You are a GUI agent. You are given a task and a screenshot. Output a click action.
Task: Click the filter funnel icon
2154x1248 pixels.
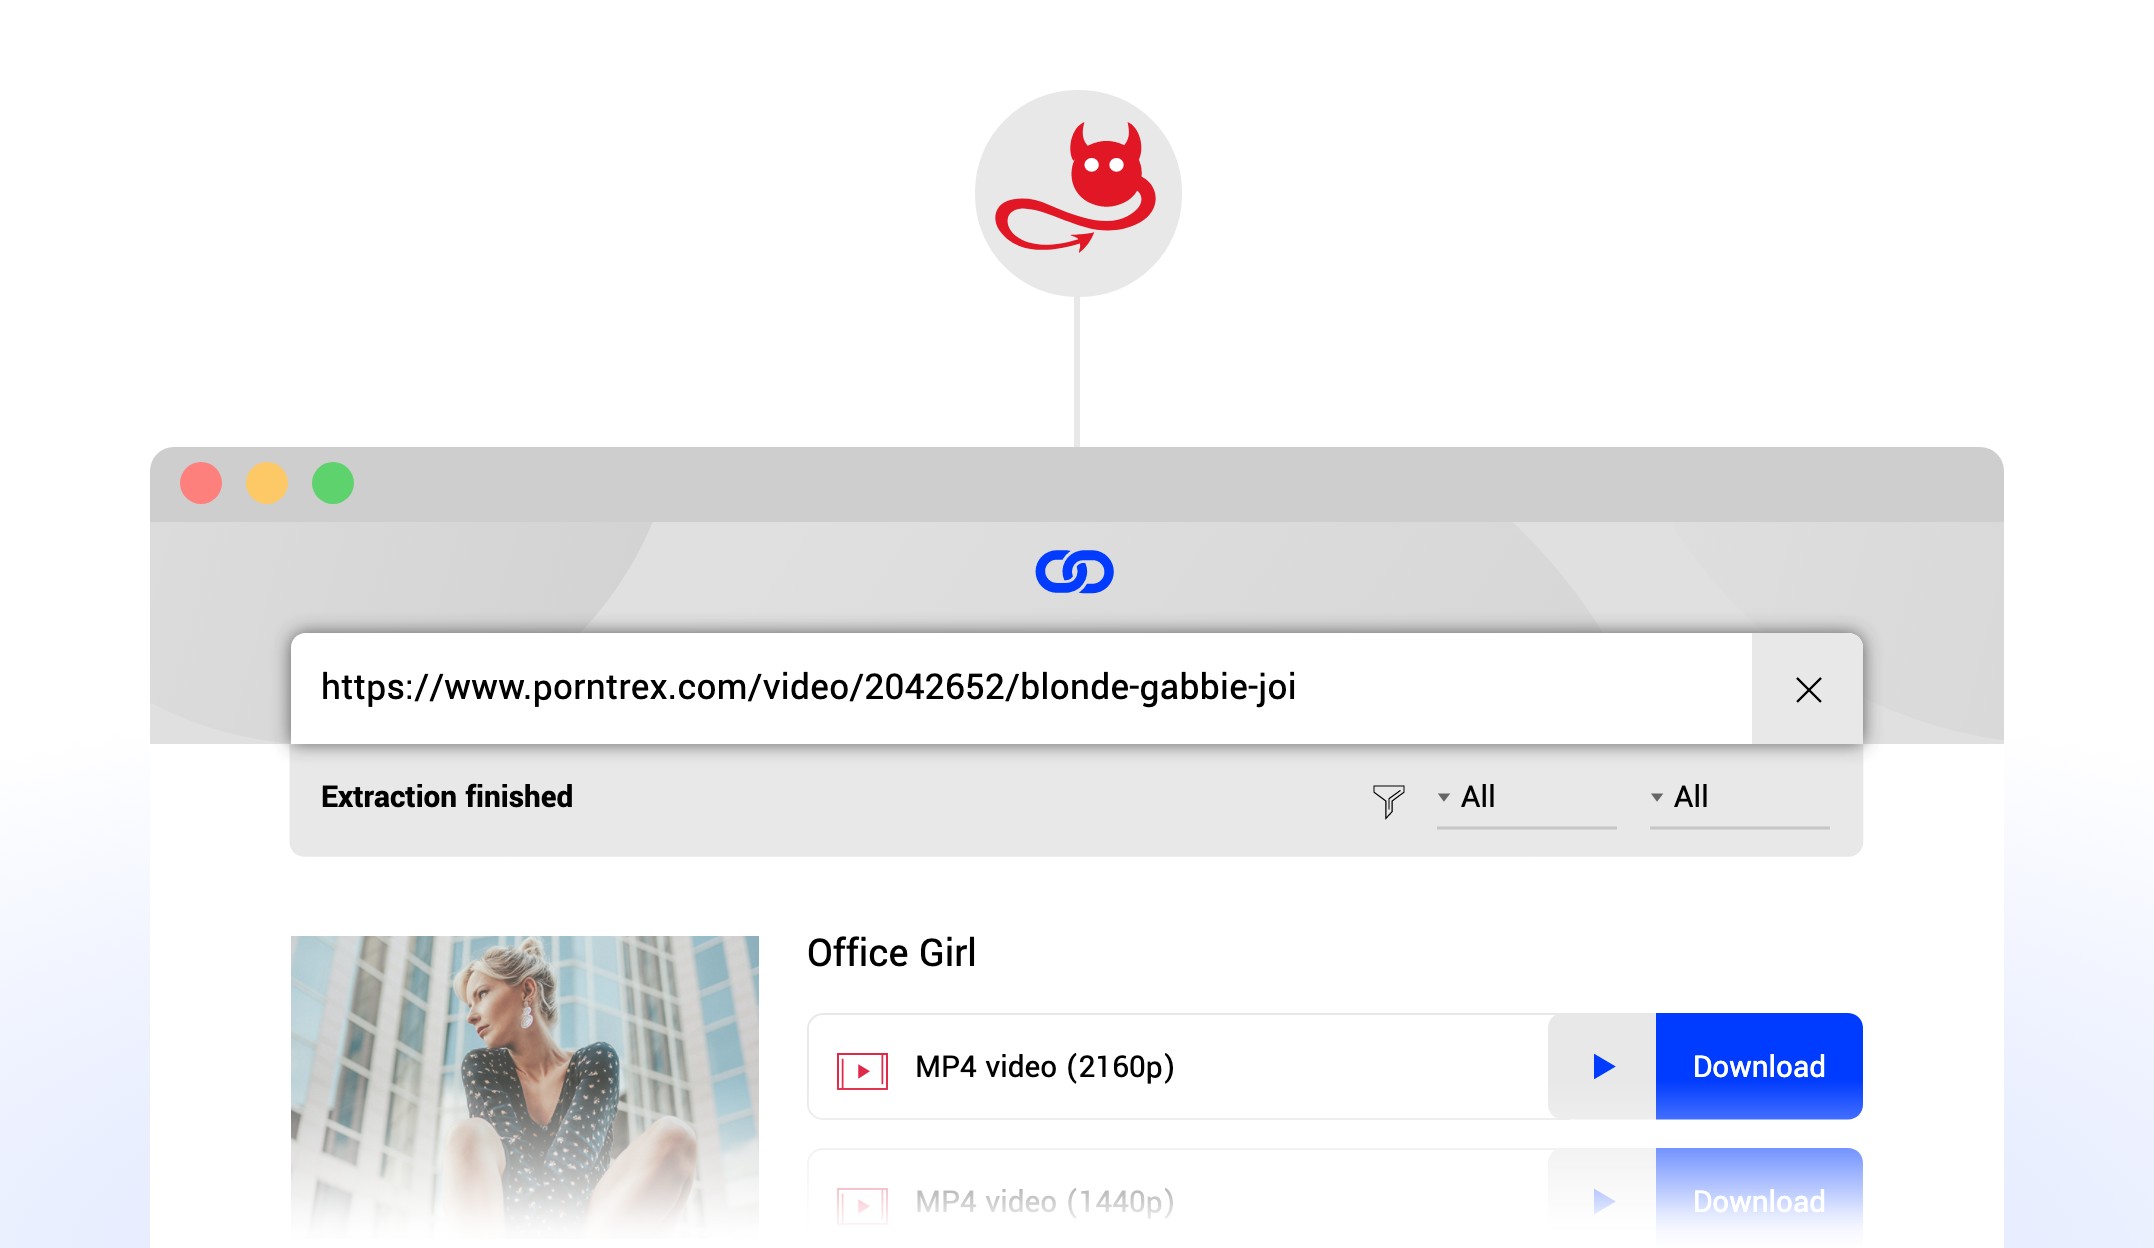coord(1388,800)
